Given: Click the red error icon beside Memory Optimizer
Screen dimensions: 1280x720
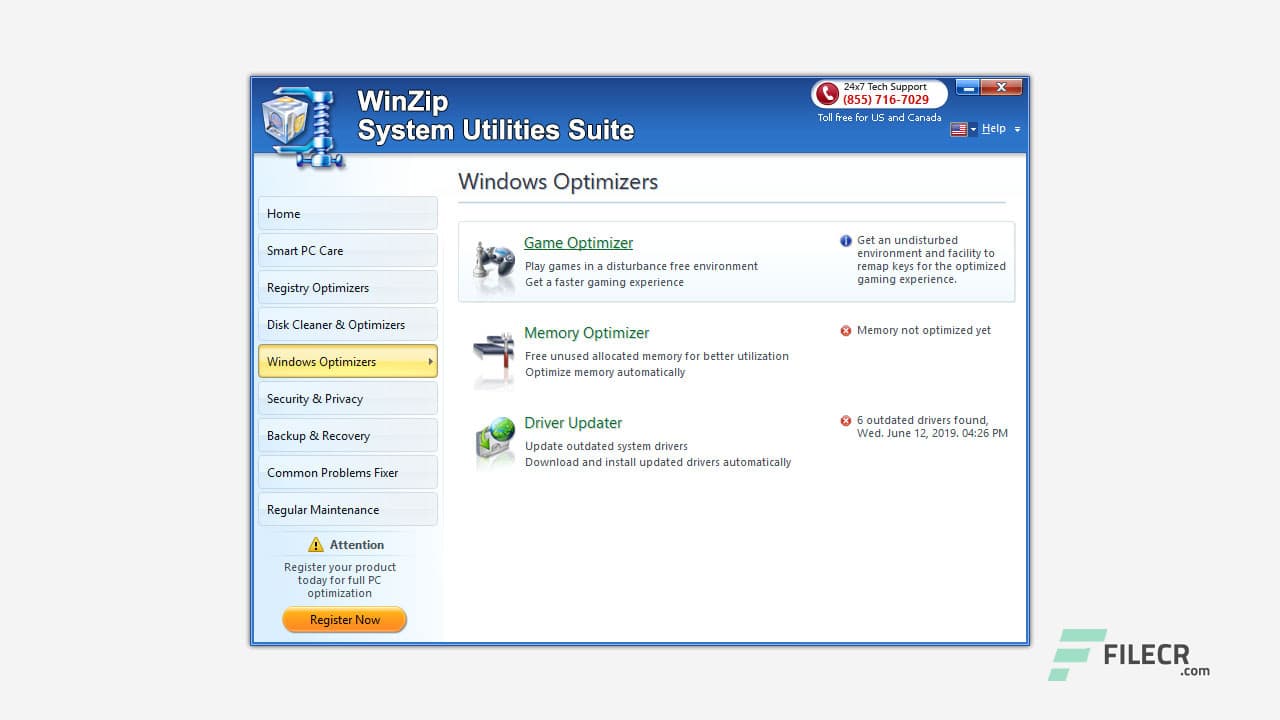Looking at the screenshot, I should pos(844,330).
